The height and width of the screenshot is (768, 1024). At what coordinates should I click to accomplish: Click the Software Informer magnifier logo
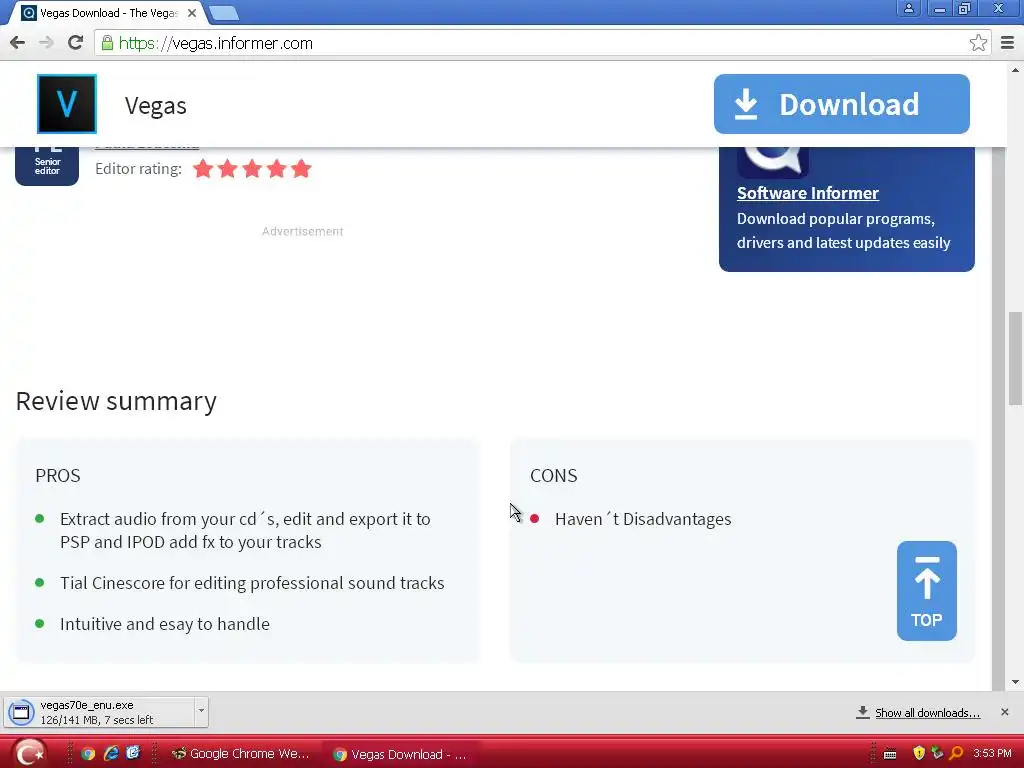coord(773,161)
